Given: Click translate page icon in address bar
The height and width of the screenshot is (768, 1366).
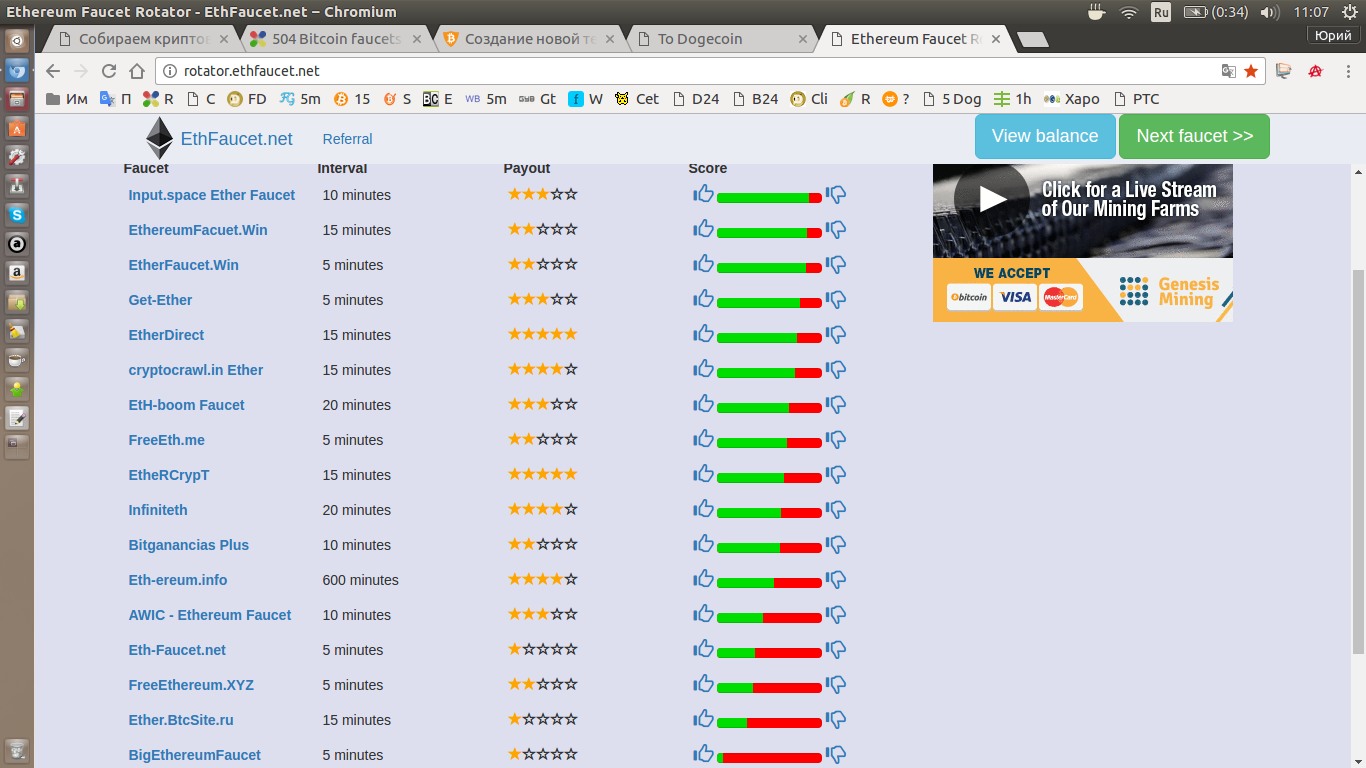Looking at the screenshot, I should click(1229, 71).
